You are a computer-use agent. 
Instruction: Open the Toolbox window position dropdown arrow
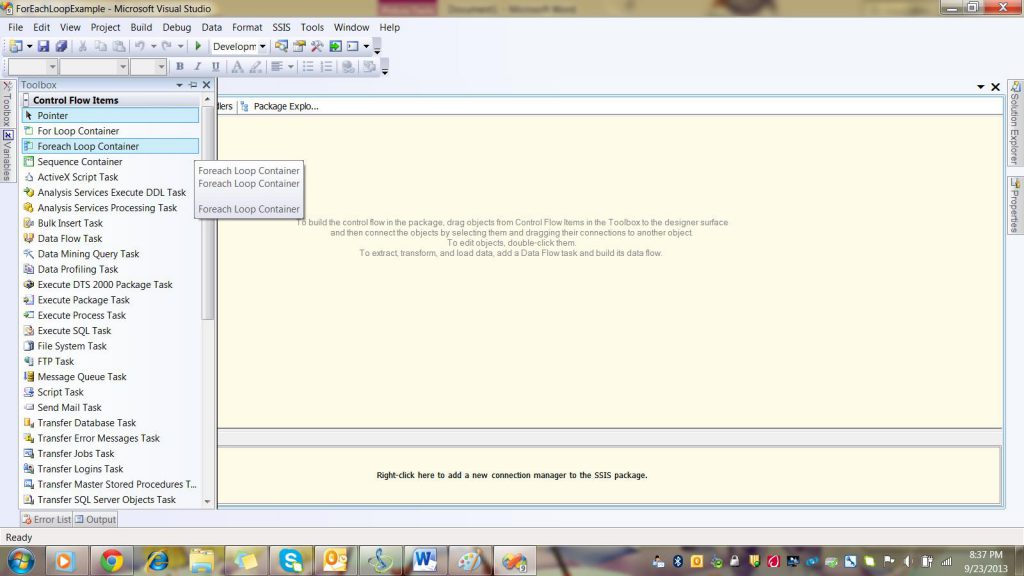[x=180, y=85]
